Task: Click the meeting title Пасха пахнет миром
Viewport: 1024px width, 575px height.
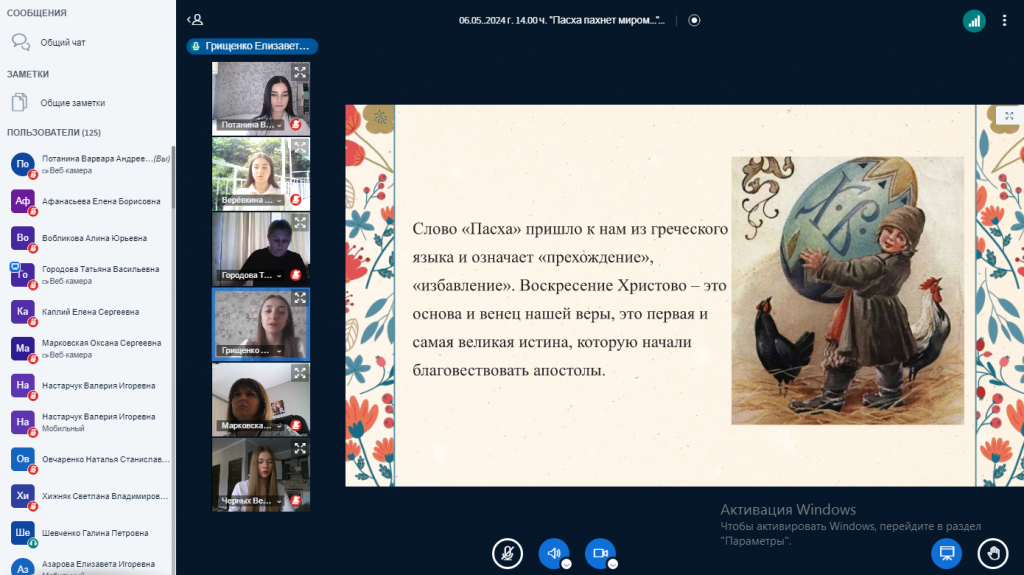Action: click(562, 20)
